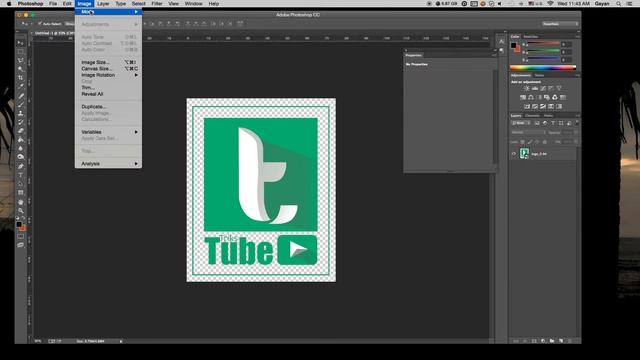
Task: Toggle Quick Mask mode icon
Action: (20, 236)
